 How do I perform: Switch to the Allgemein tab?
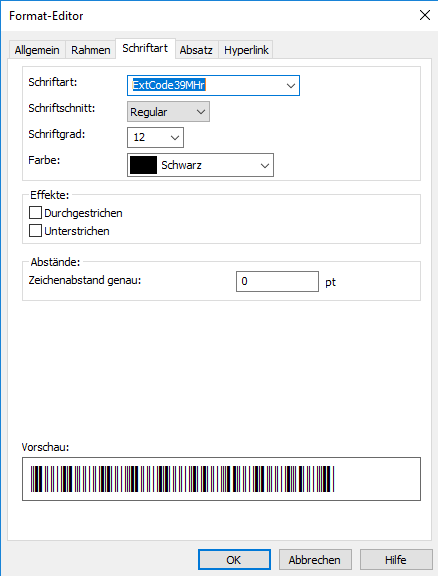click(37, 50)
